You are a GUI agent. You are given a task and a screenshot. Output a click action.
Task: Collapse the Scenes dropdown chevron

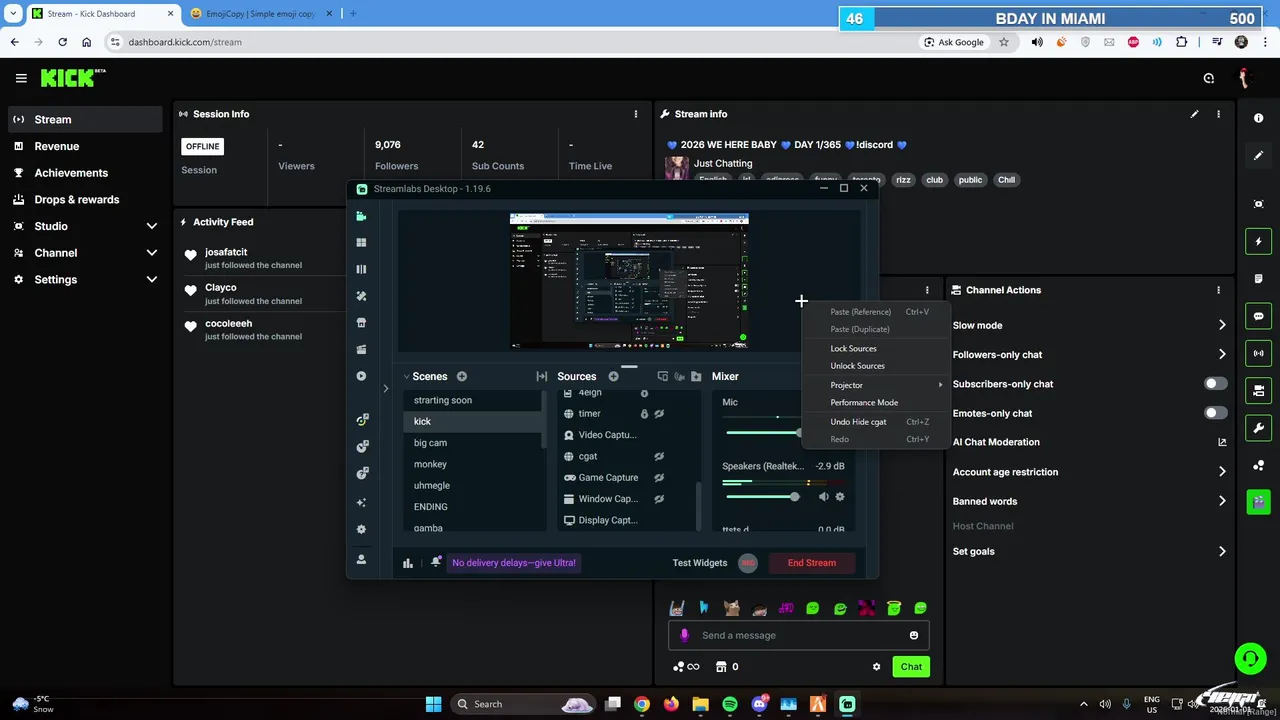click(x=406, y=377)
